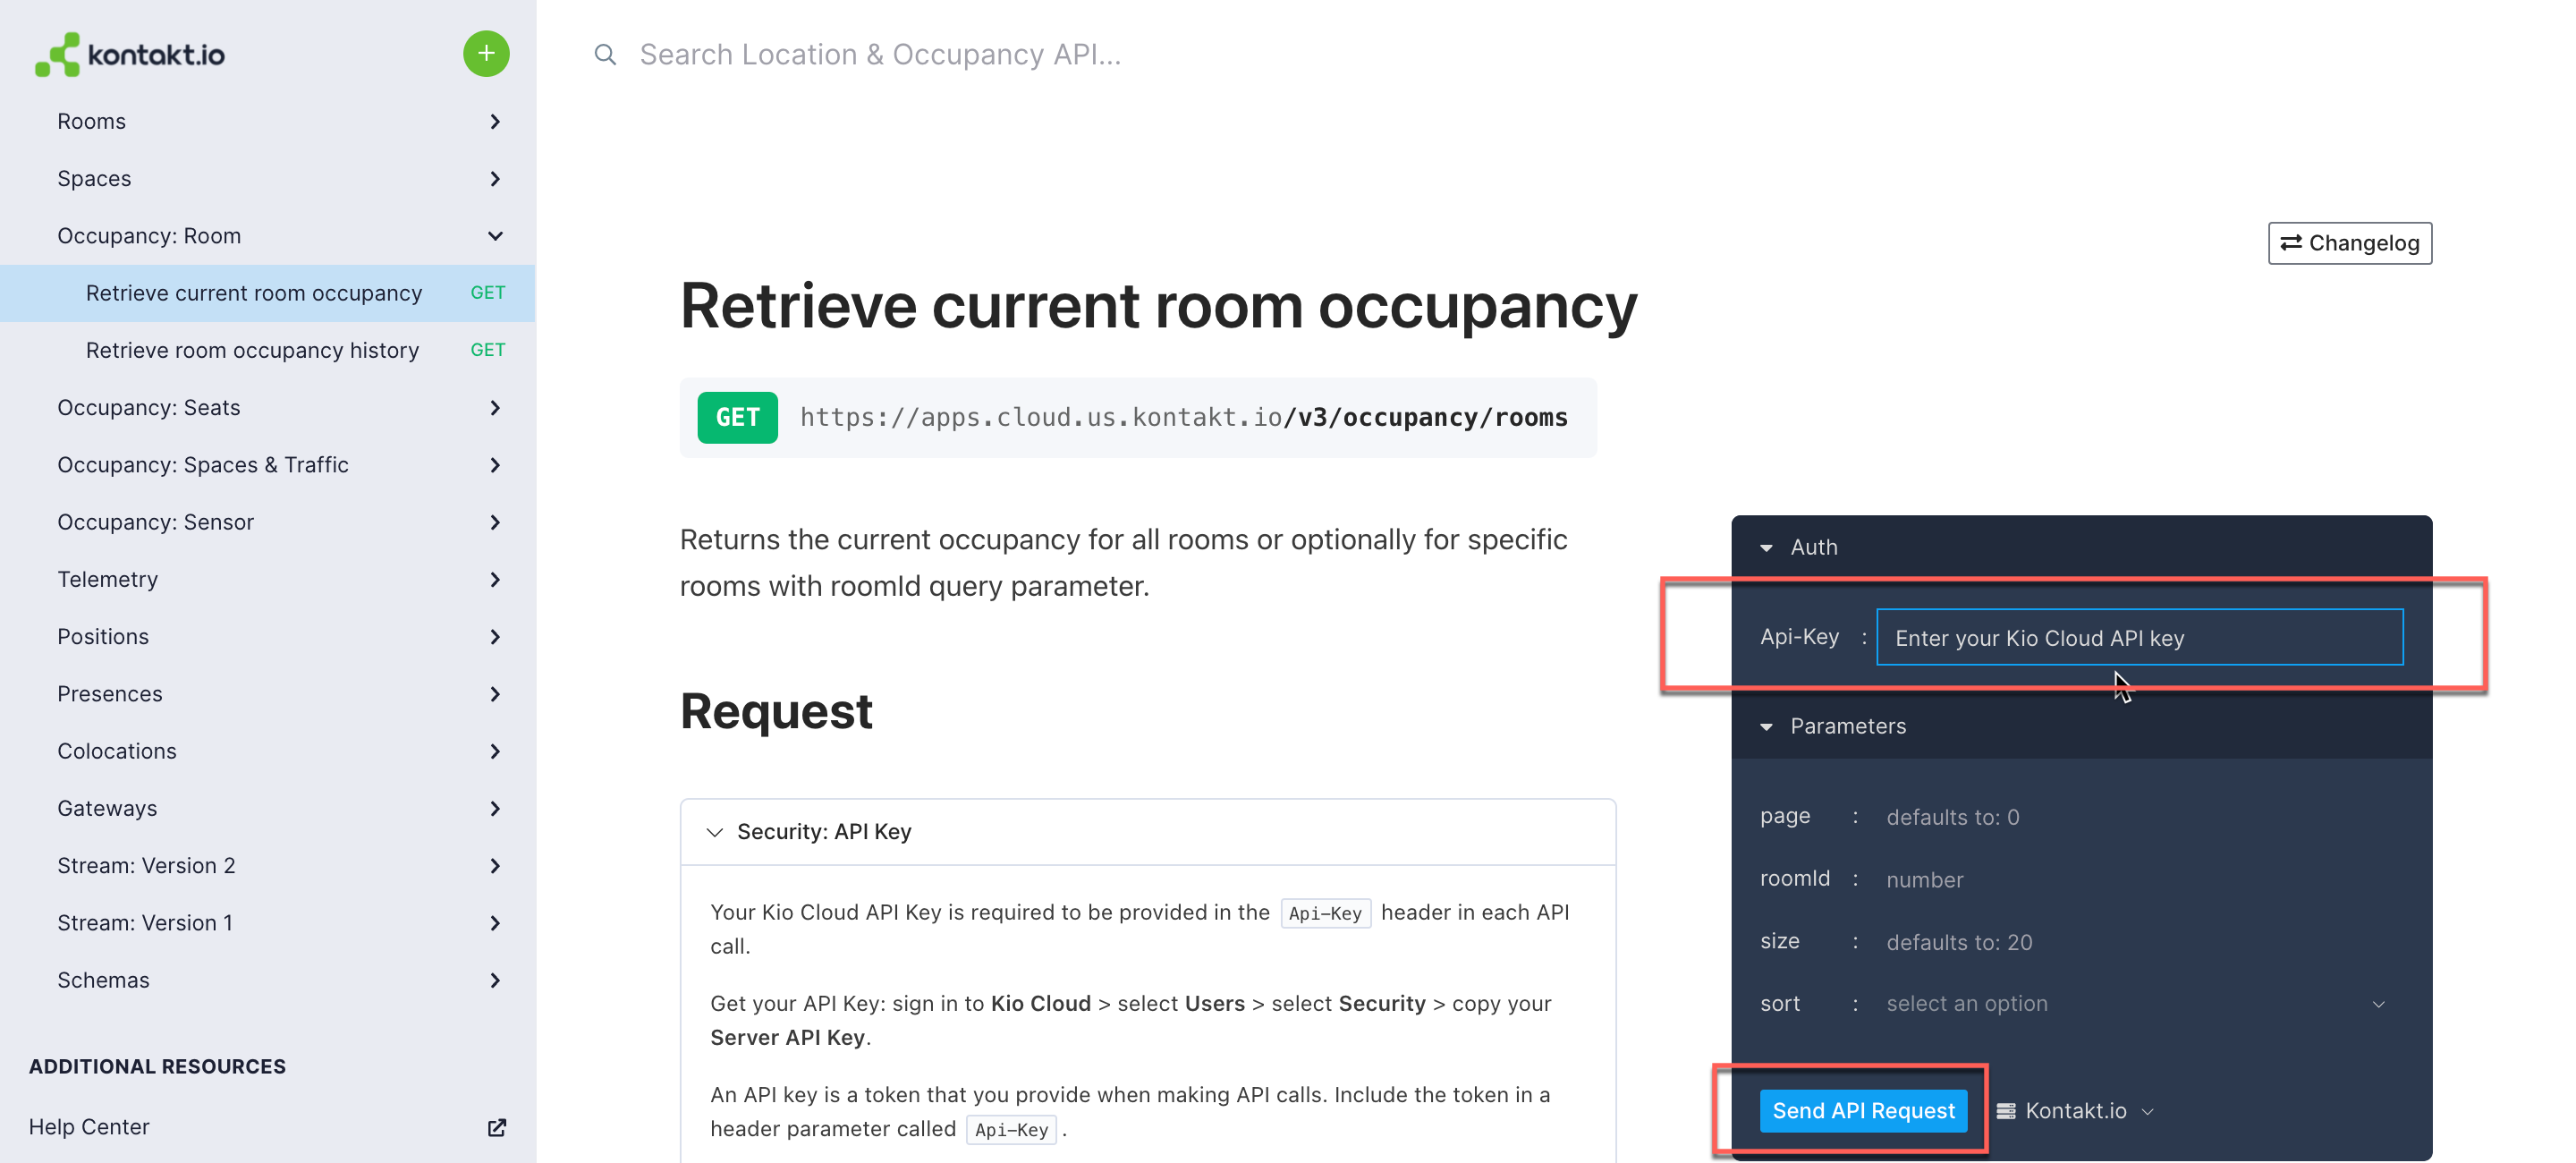Expand Stream: Version 2 chevron
The image size is (2576, 1163).
coord(495,866)
